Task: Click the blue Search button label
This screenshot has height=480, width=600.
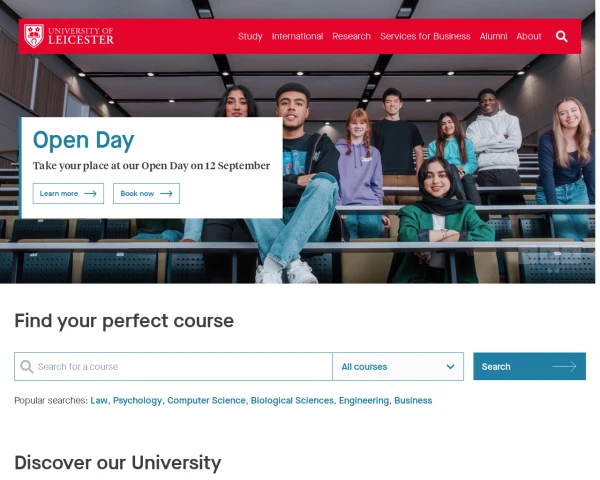Action: [x=496, y=367]
